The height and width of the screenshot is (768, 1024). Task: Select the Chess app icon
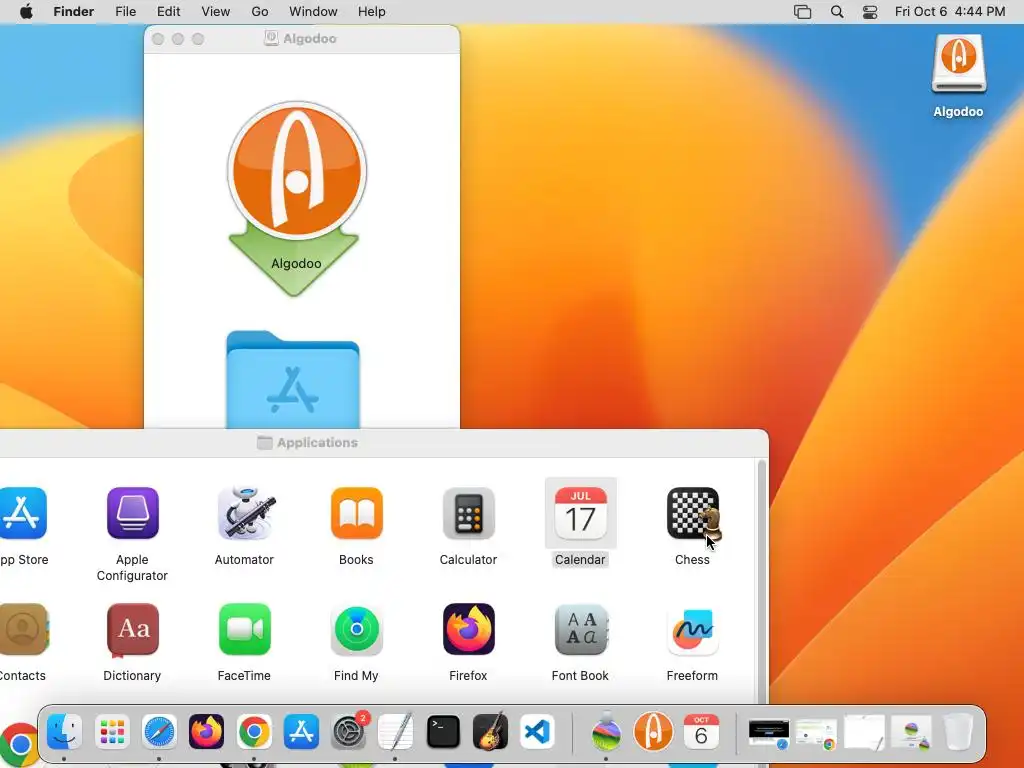click(693, 513)
